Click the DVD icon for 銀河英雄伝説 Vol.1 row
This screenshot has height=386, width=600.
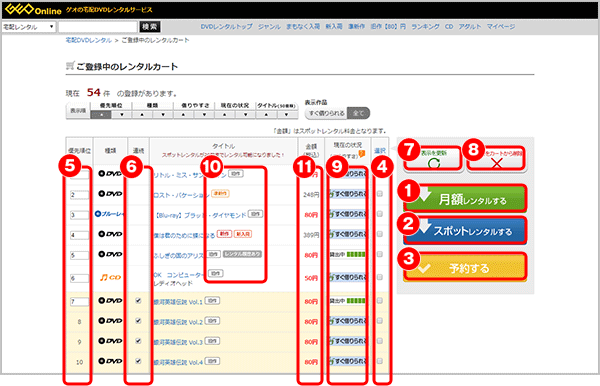110,301
